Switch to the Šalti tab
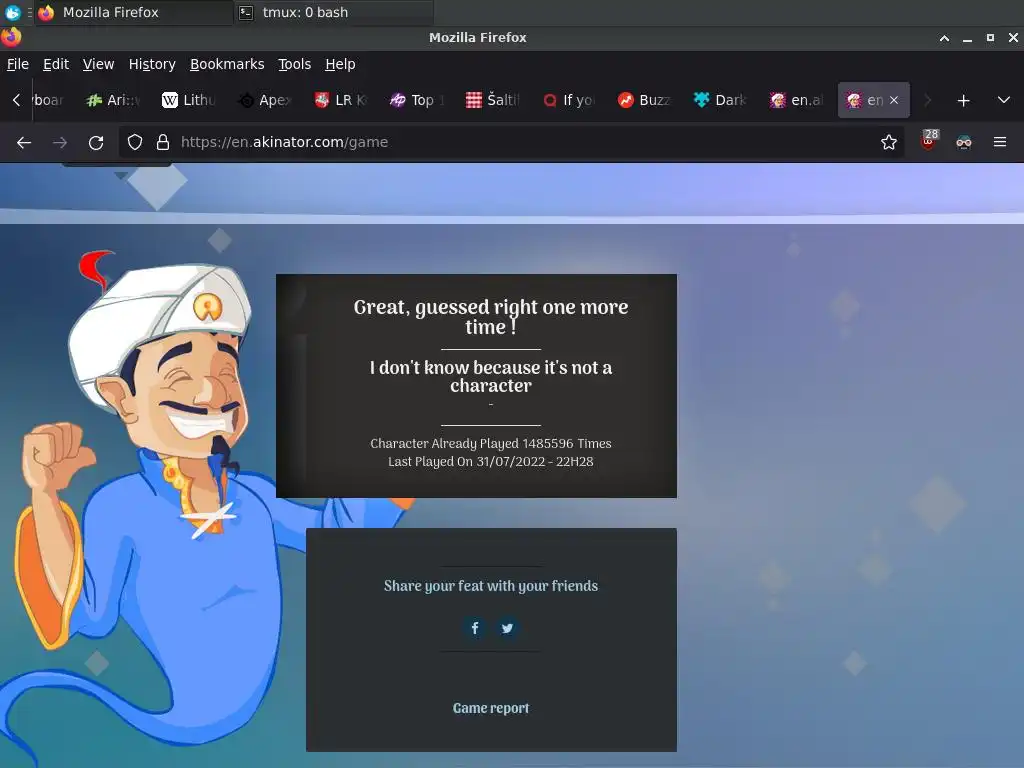The height and width of the screenshot is (768, 1024). pos(494,100)
